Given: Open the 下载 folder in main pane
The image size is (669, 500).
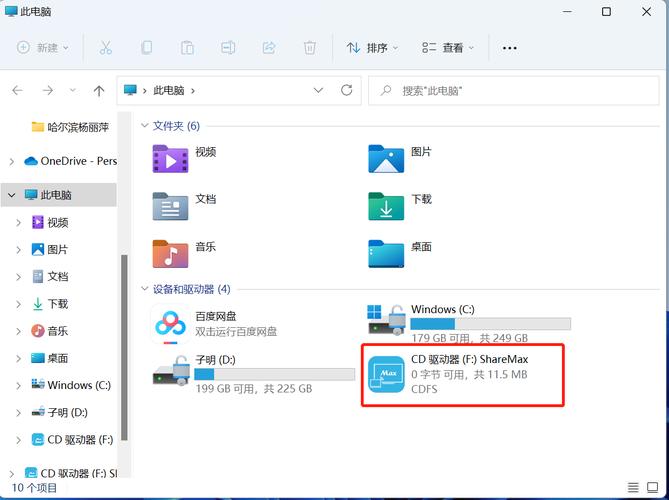Looking at the screenshot, I should [386, 206].
